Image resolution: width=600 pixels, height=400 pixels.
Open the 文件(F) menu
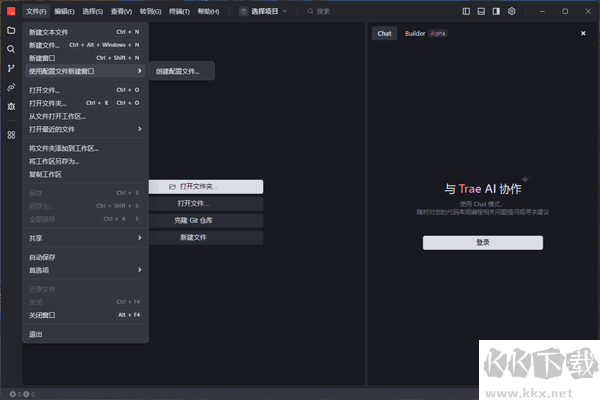36,11
